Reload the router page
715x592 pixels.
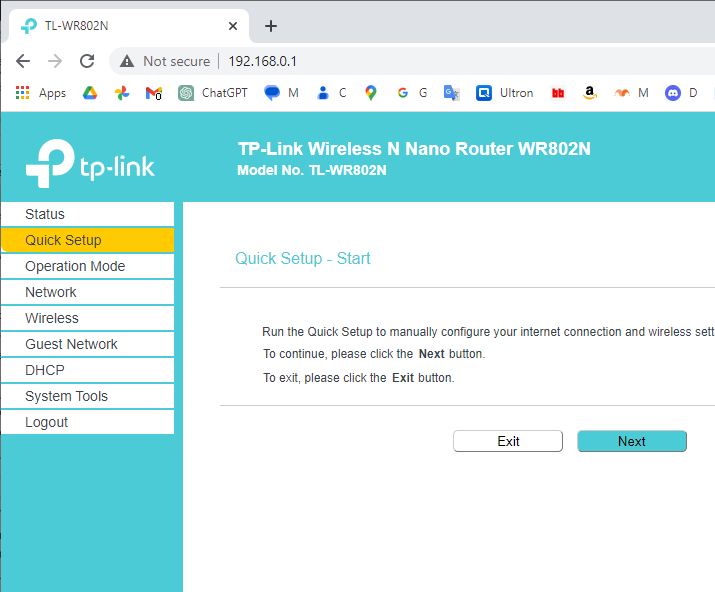pyautogui.click(x=87, y=61)
